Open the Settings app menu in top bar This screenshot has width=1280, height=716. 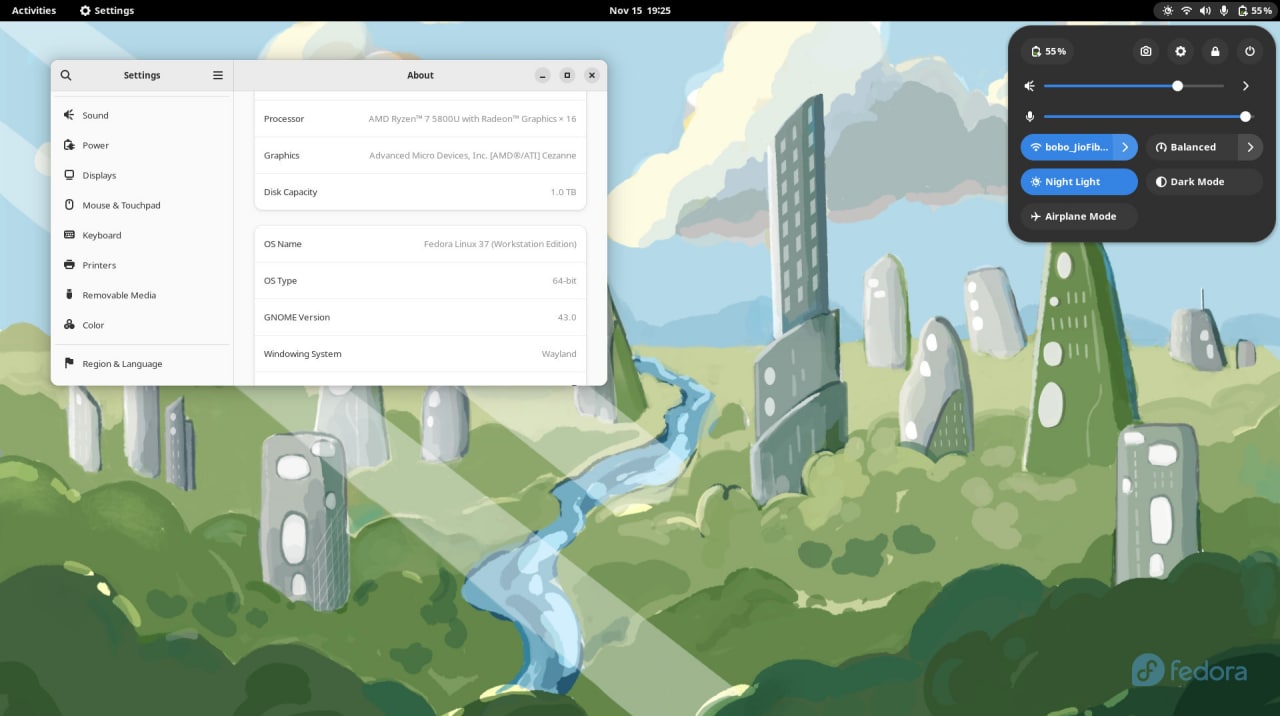(107, 10)
